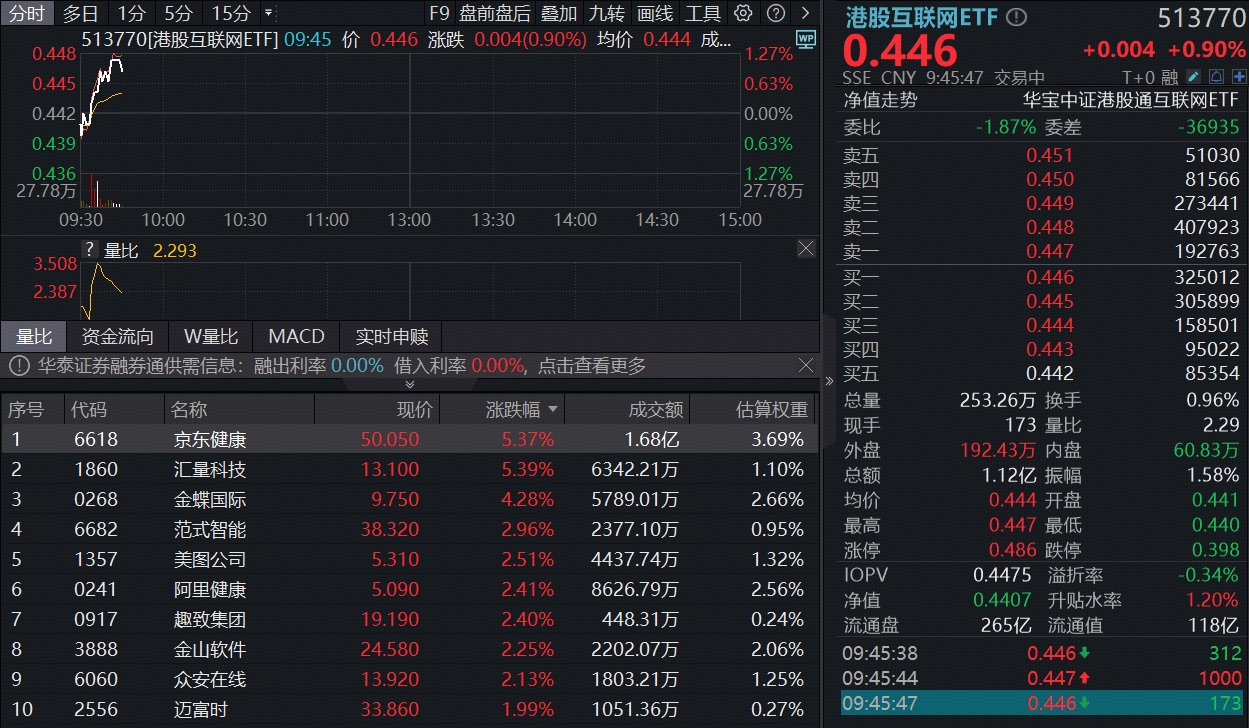Image resolution: width=1249 pixels, height=728 pixels.
Task: Dismiss the 华泰证券融券通 info banner
Action: (805, 366)
